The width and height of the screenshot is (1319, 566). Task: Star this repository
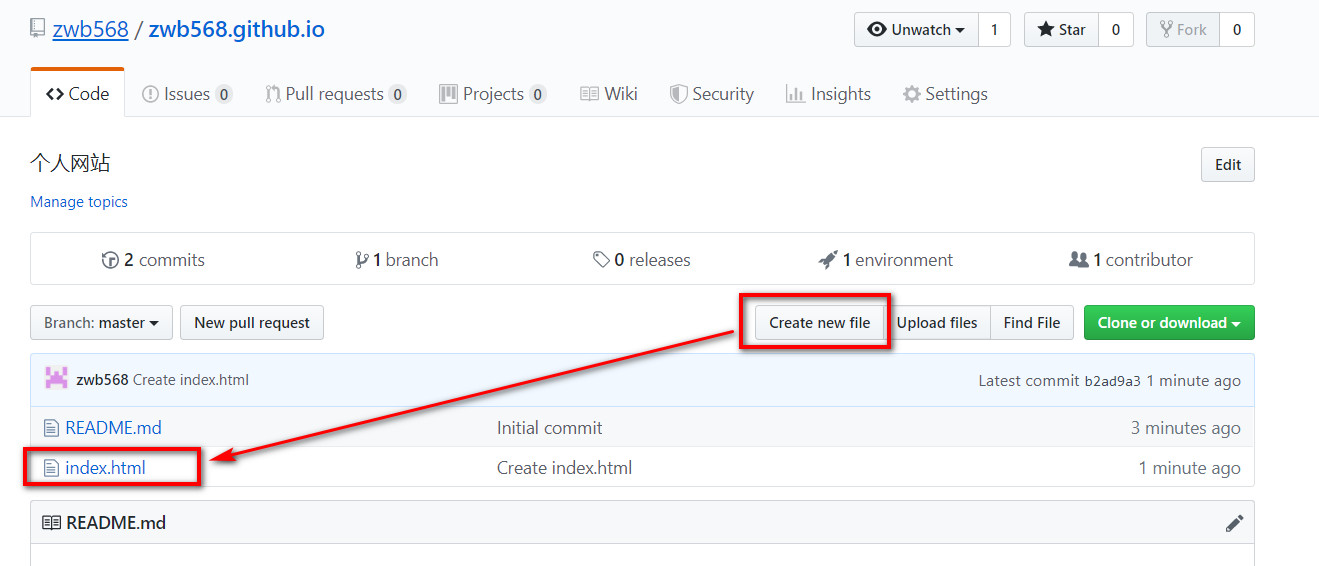click(1061, 30)
